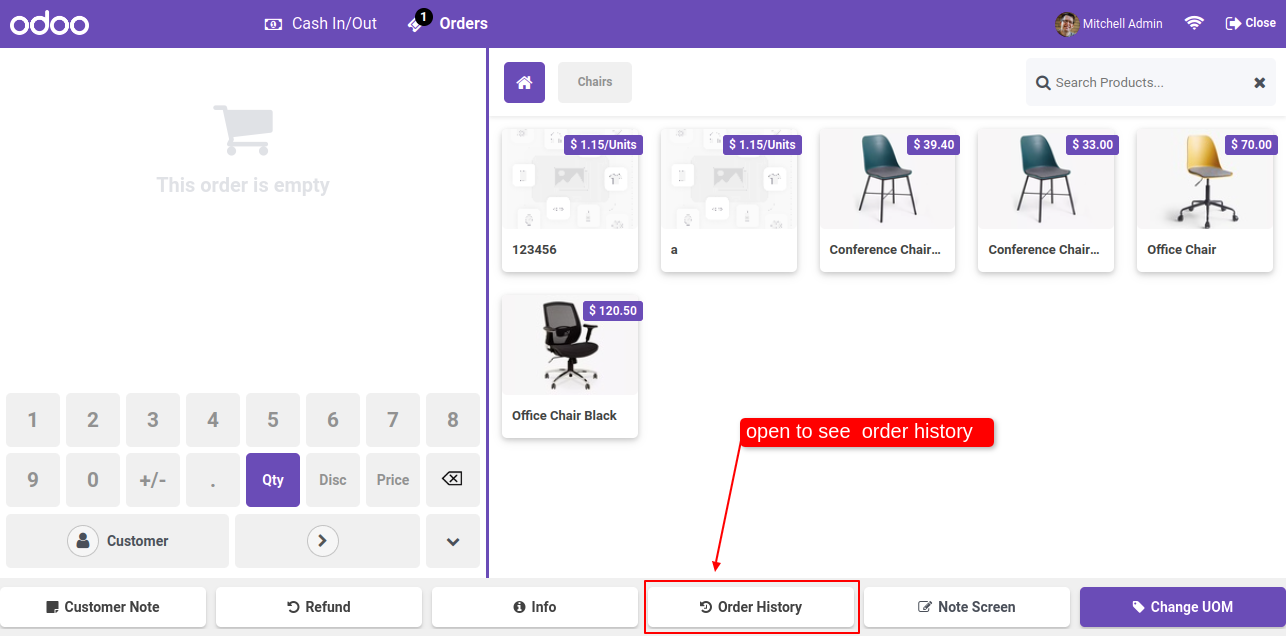Click Change UOM

tap(1183, 607)
